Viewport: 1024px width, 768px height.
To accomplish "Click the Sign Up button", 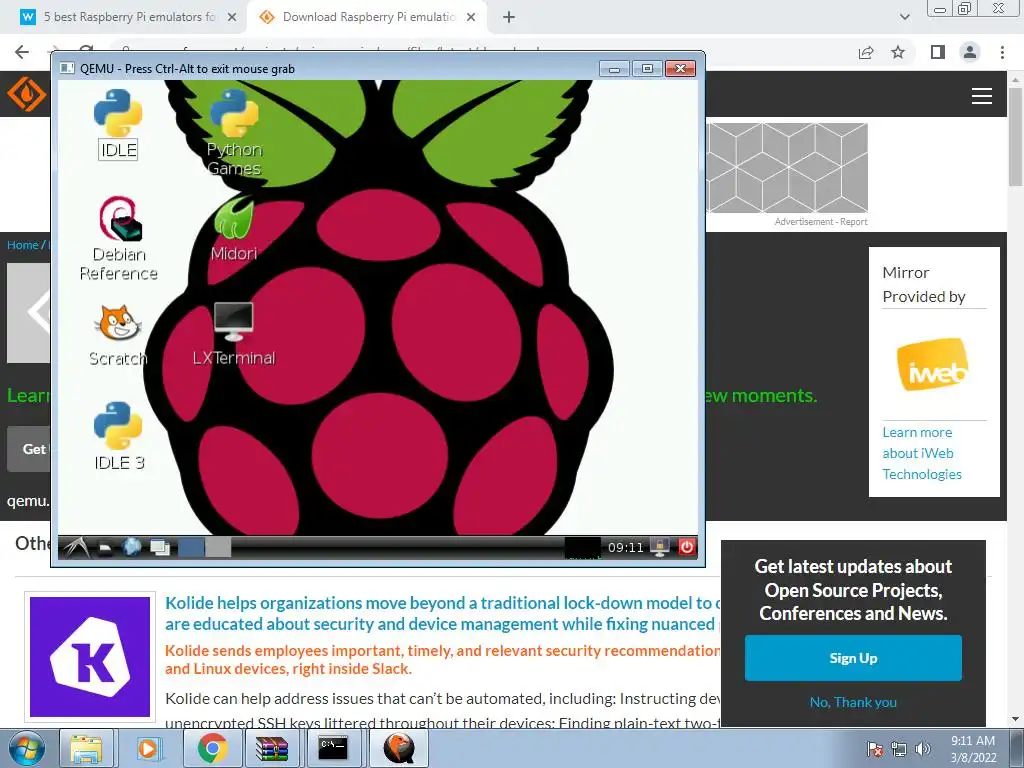I will pyautogui.click(x=853, y=658).
